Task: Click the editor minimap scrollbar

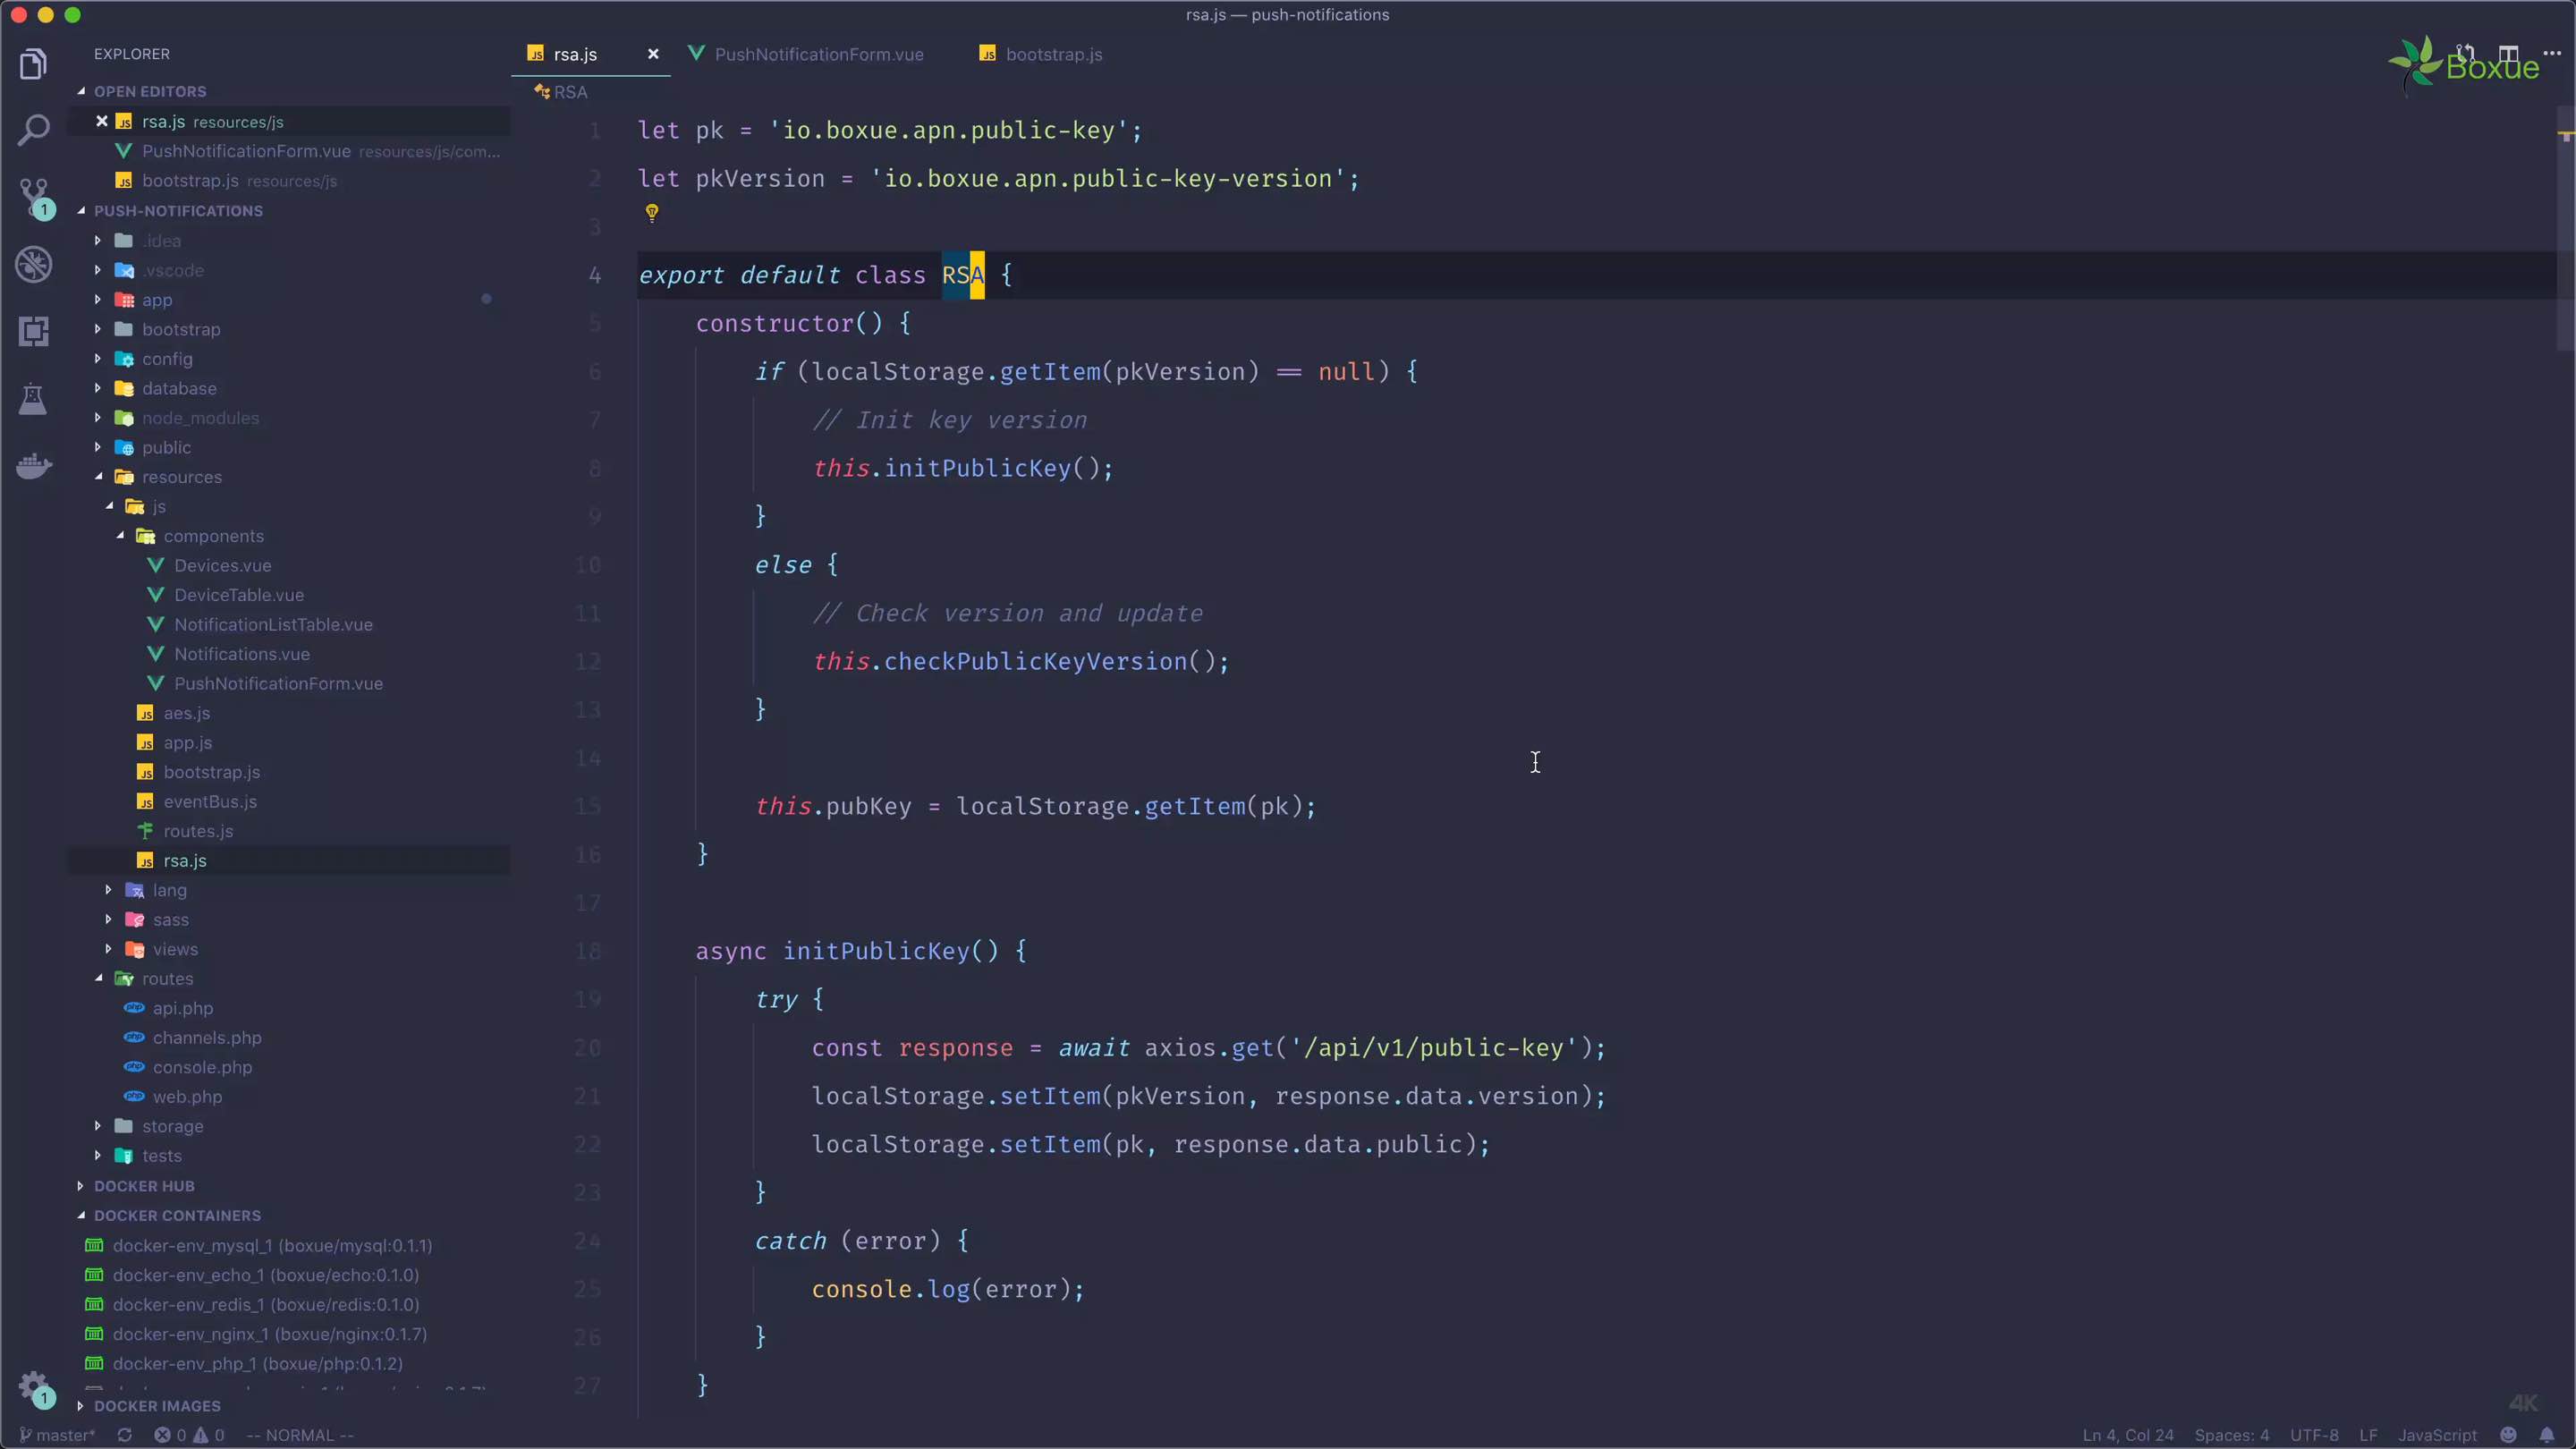Action: (x=2564, y=230)
